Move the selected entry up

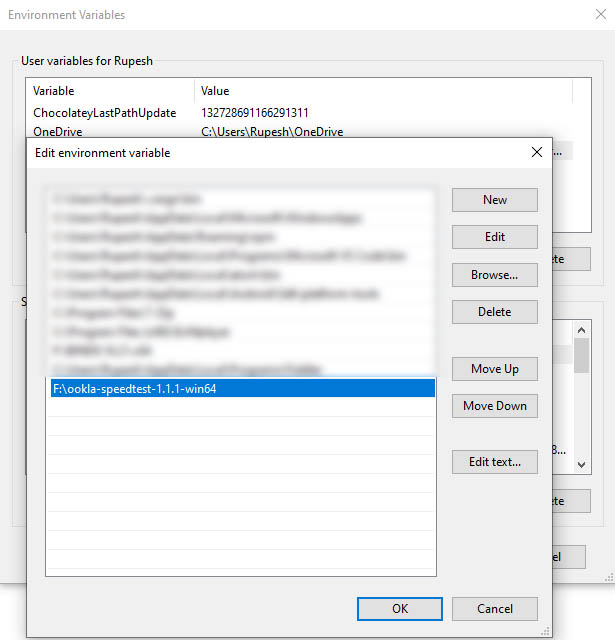click(x=494, y=369)
